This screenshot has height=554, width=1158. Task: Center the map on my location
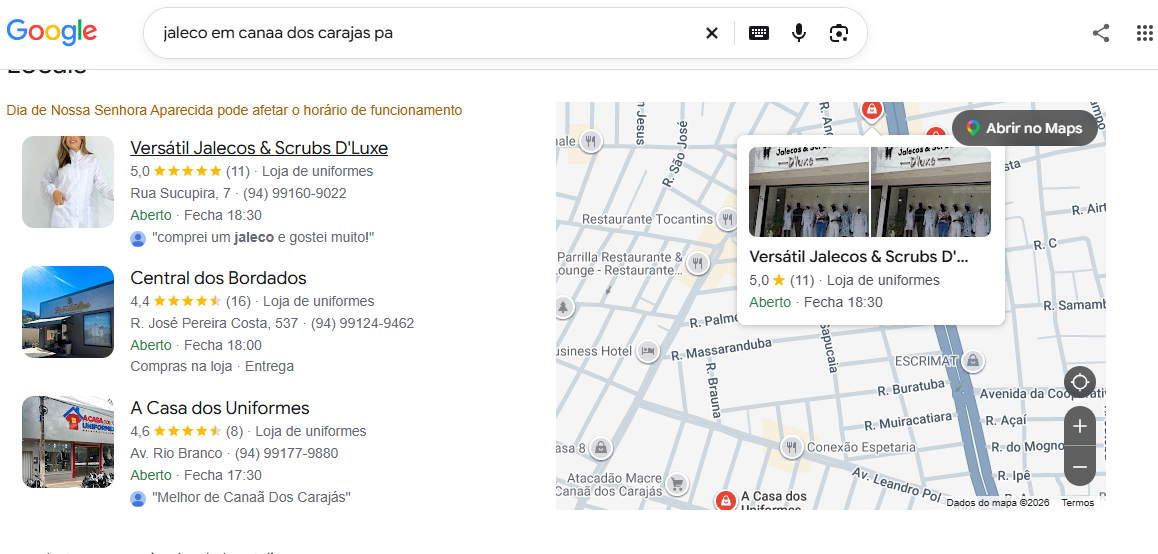1080,383
